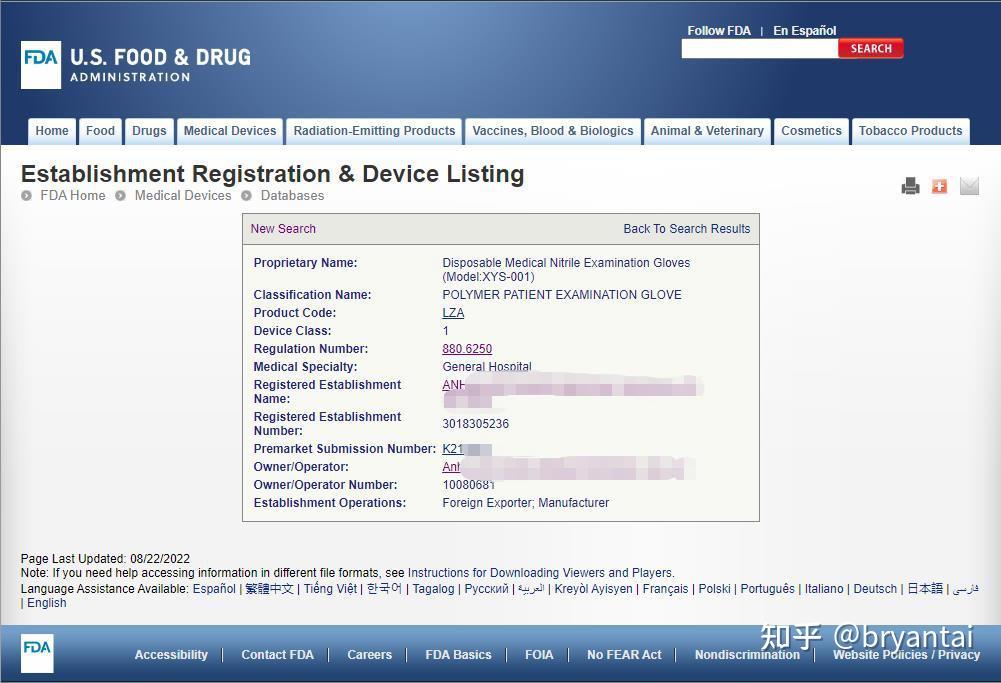Click the FDA logo in the header
This screenshot has width=1001, height=683.
[x=41, y=65]
